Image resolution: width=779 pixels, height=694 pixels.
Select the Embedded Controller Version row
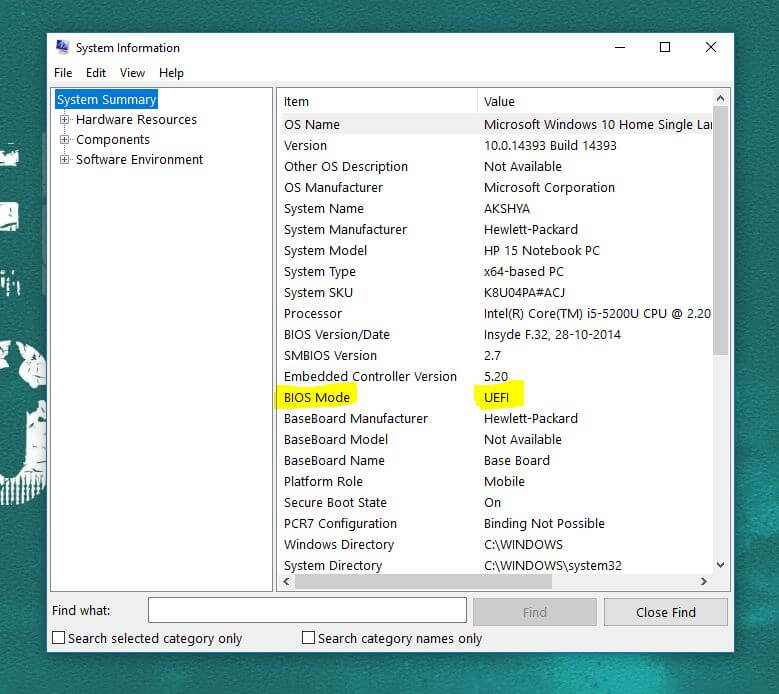click(495, 377)
